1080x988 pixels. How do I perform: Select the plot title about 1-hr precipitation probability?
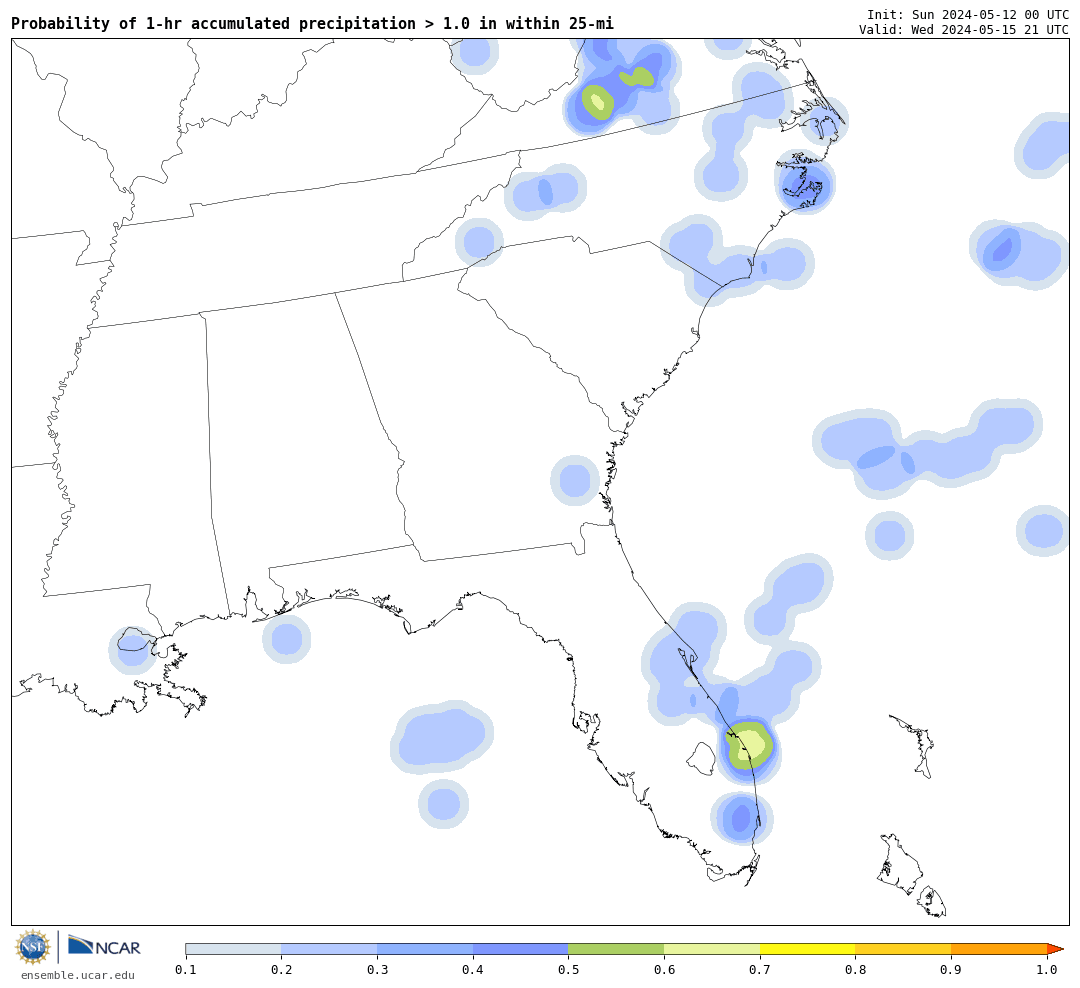312,24
